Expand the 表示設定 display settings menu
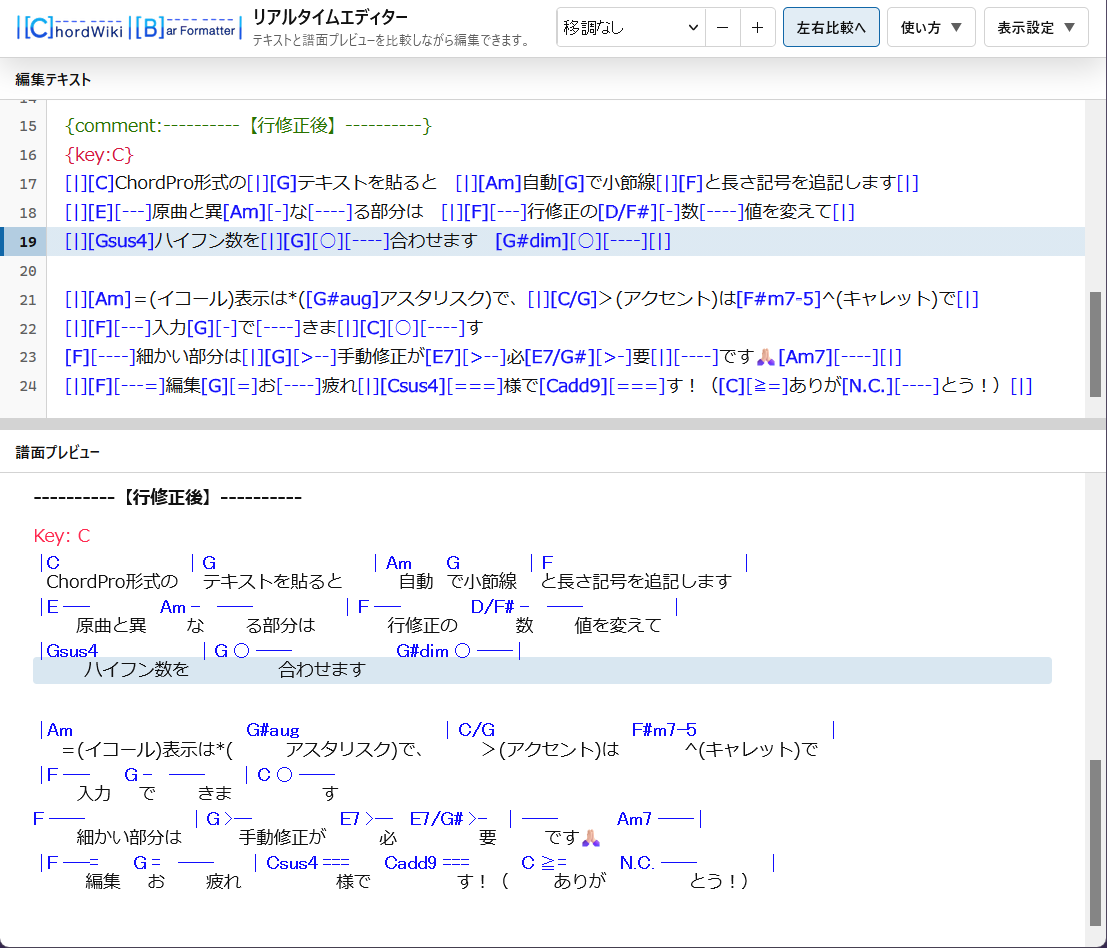Viewport: 1107px width, 948px height. pyautogui.click(x=1036, y=28)
